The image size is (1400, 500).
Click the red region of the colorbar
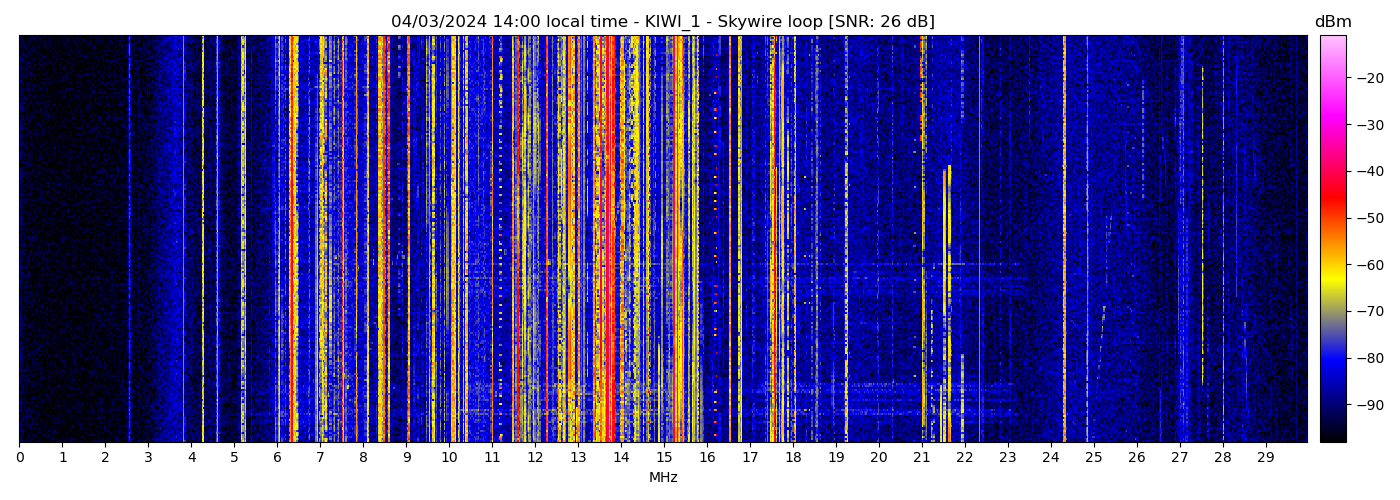(x=1332, y=200)
